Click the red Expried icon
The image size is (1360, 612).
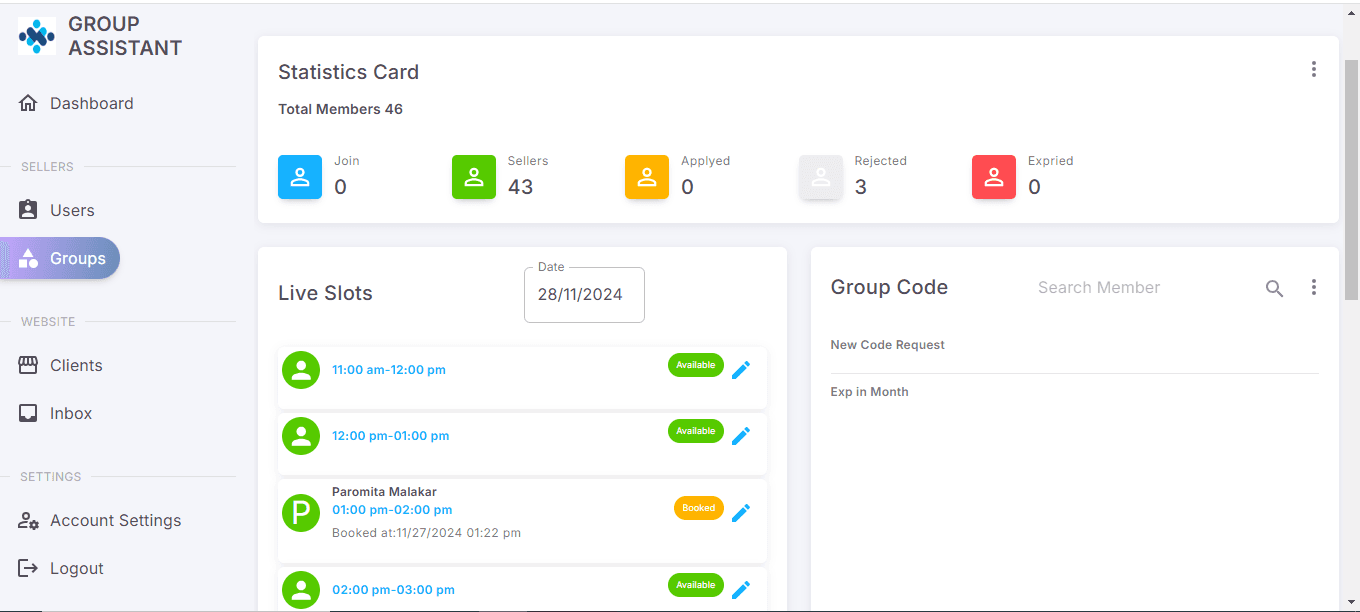click(994, 177)
